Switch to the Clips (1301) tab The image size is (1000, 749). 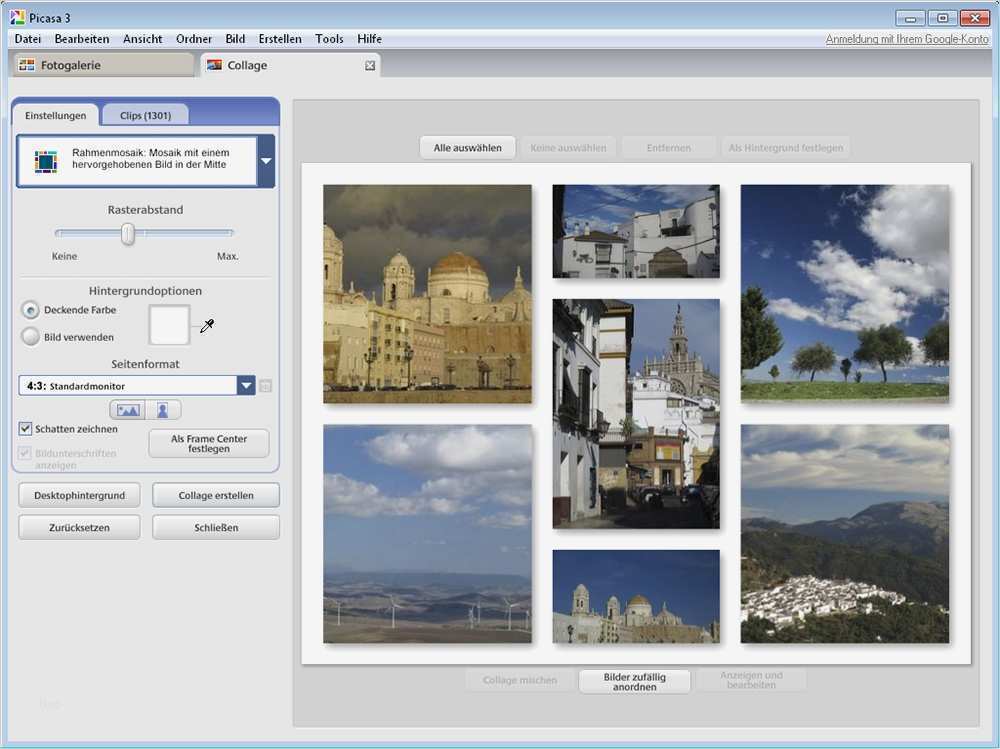coord(145,115)
